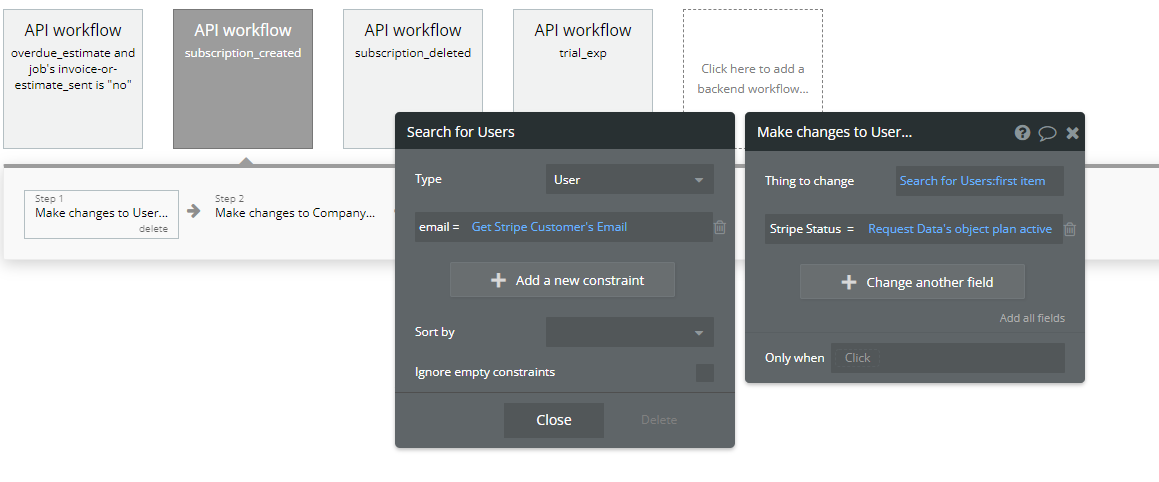Click delete on Step 1 action

[x=153, y=229]
